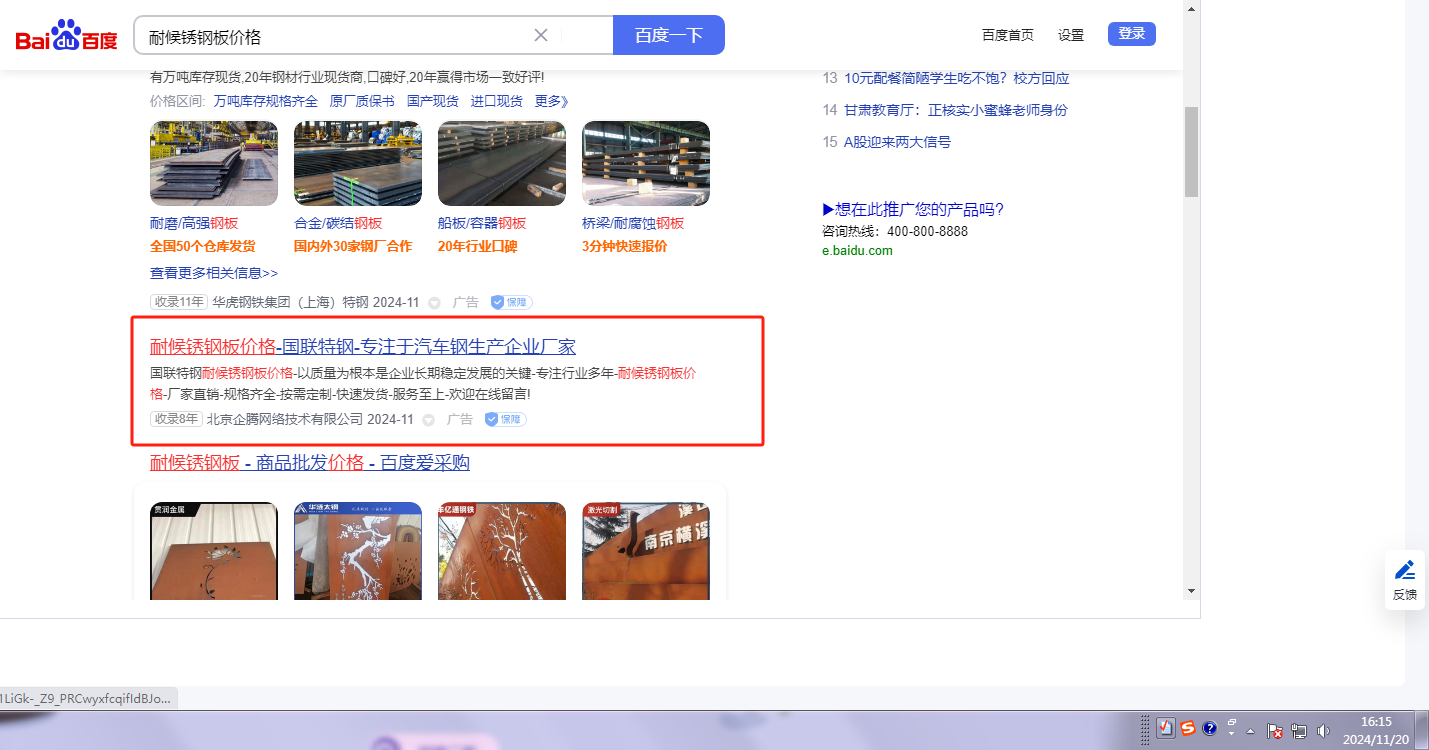This screenshot has height=750, width=1429.
Task: Open the 百度首页 link
Action: click(1008, 35)
